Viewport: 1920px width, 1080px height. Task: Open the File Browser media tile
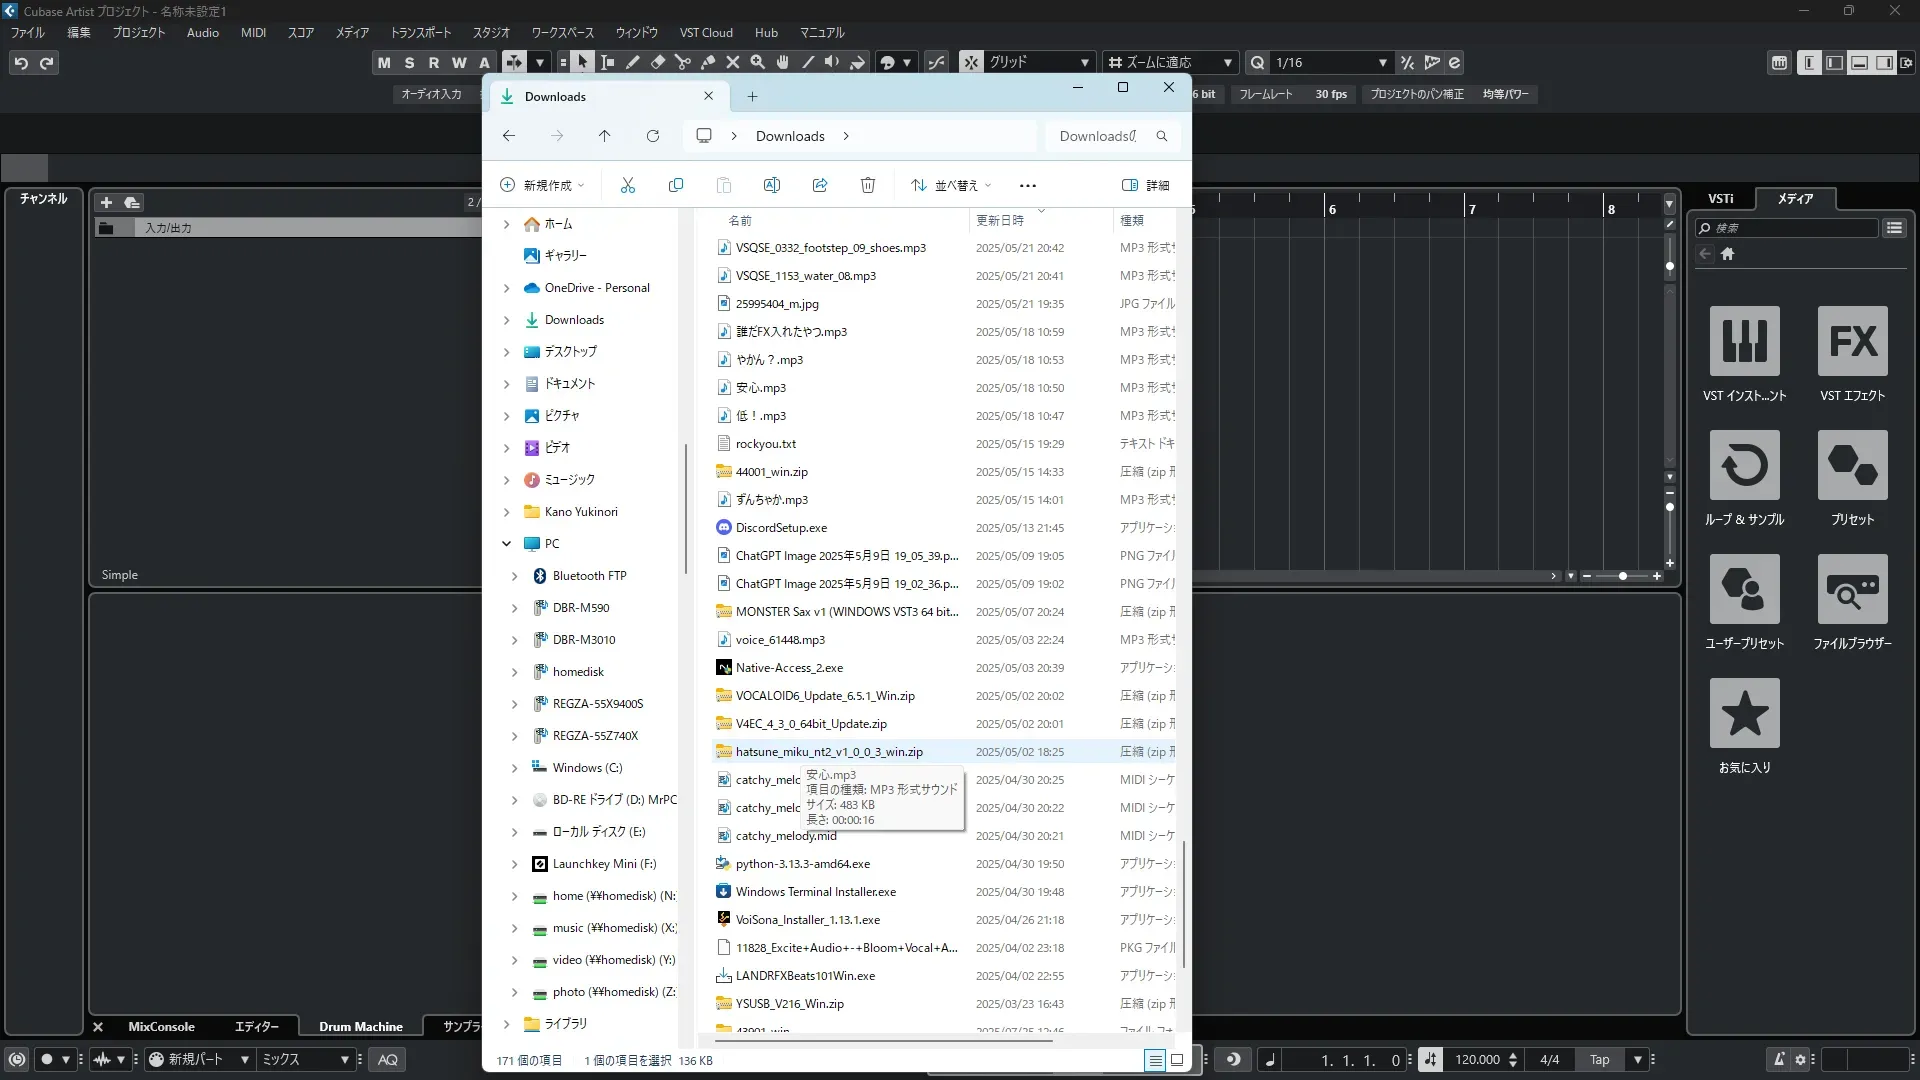point(1852,589)
